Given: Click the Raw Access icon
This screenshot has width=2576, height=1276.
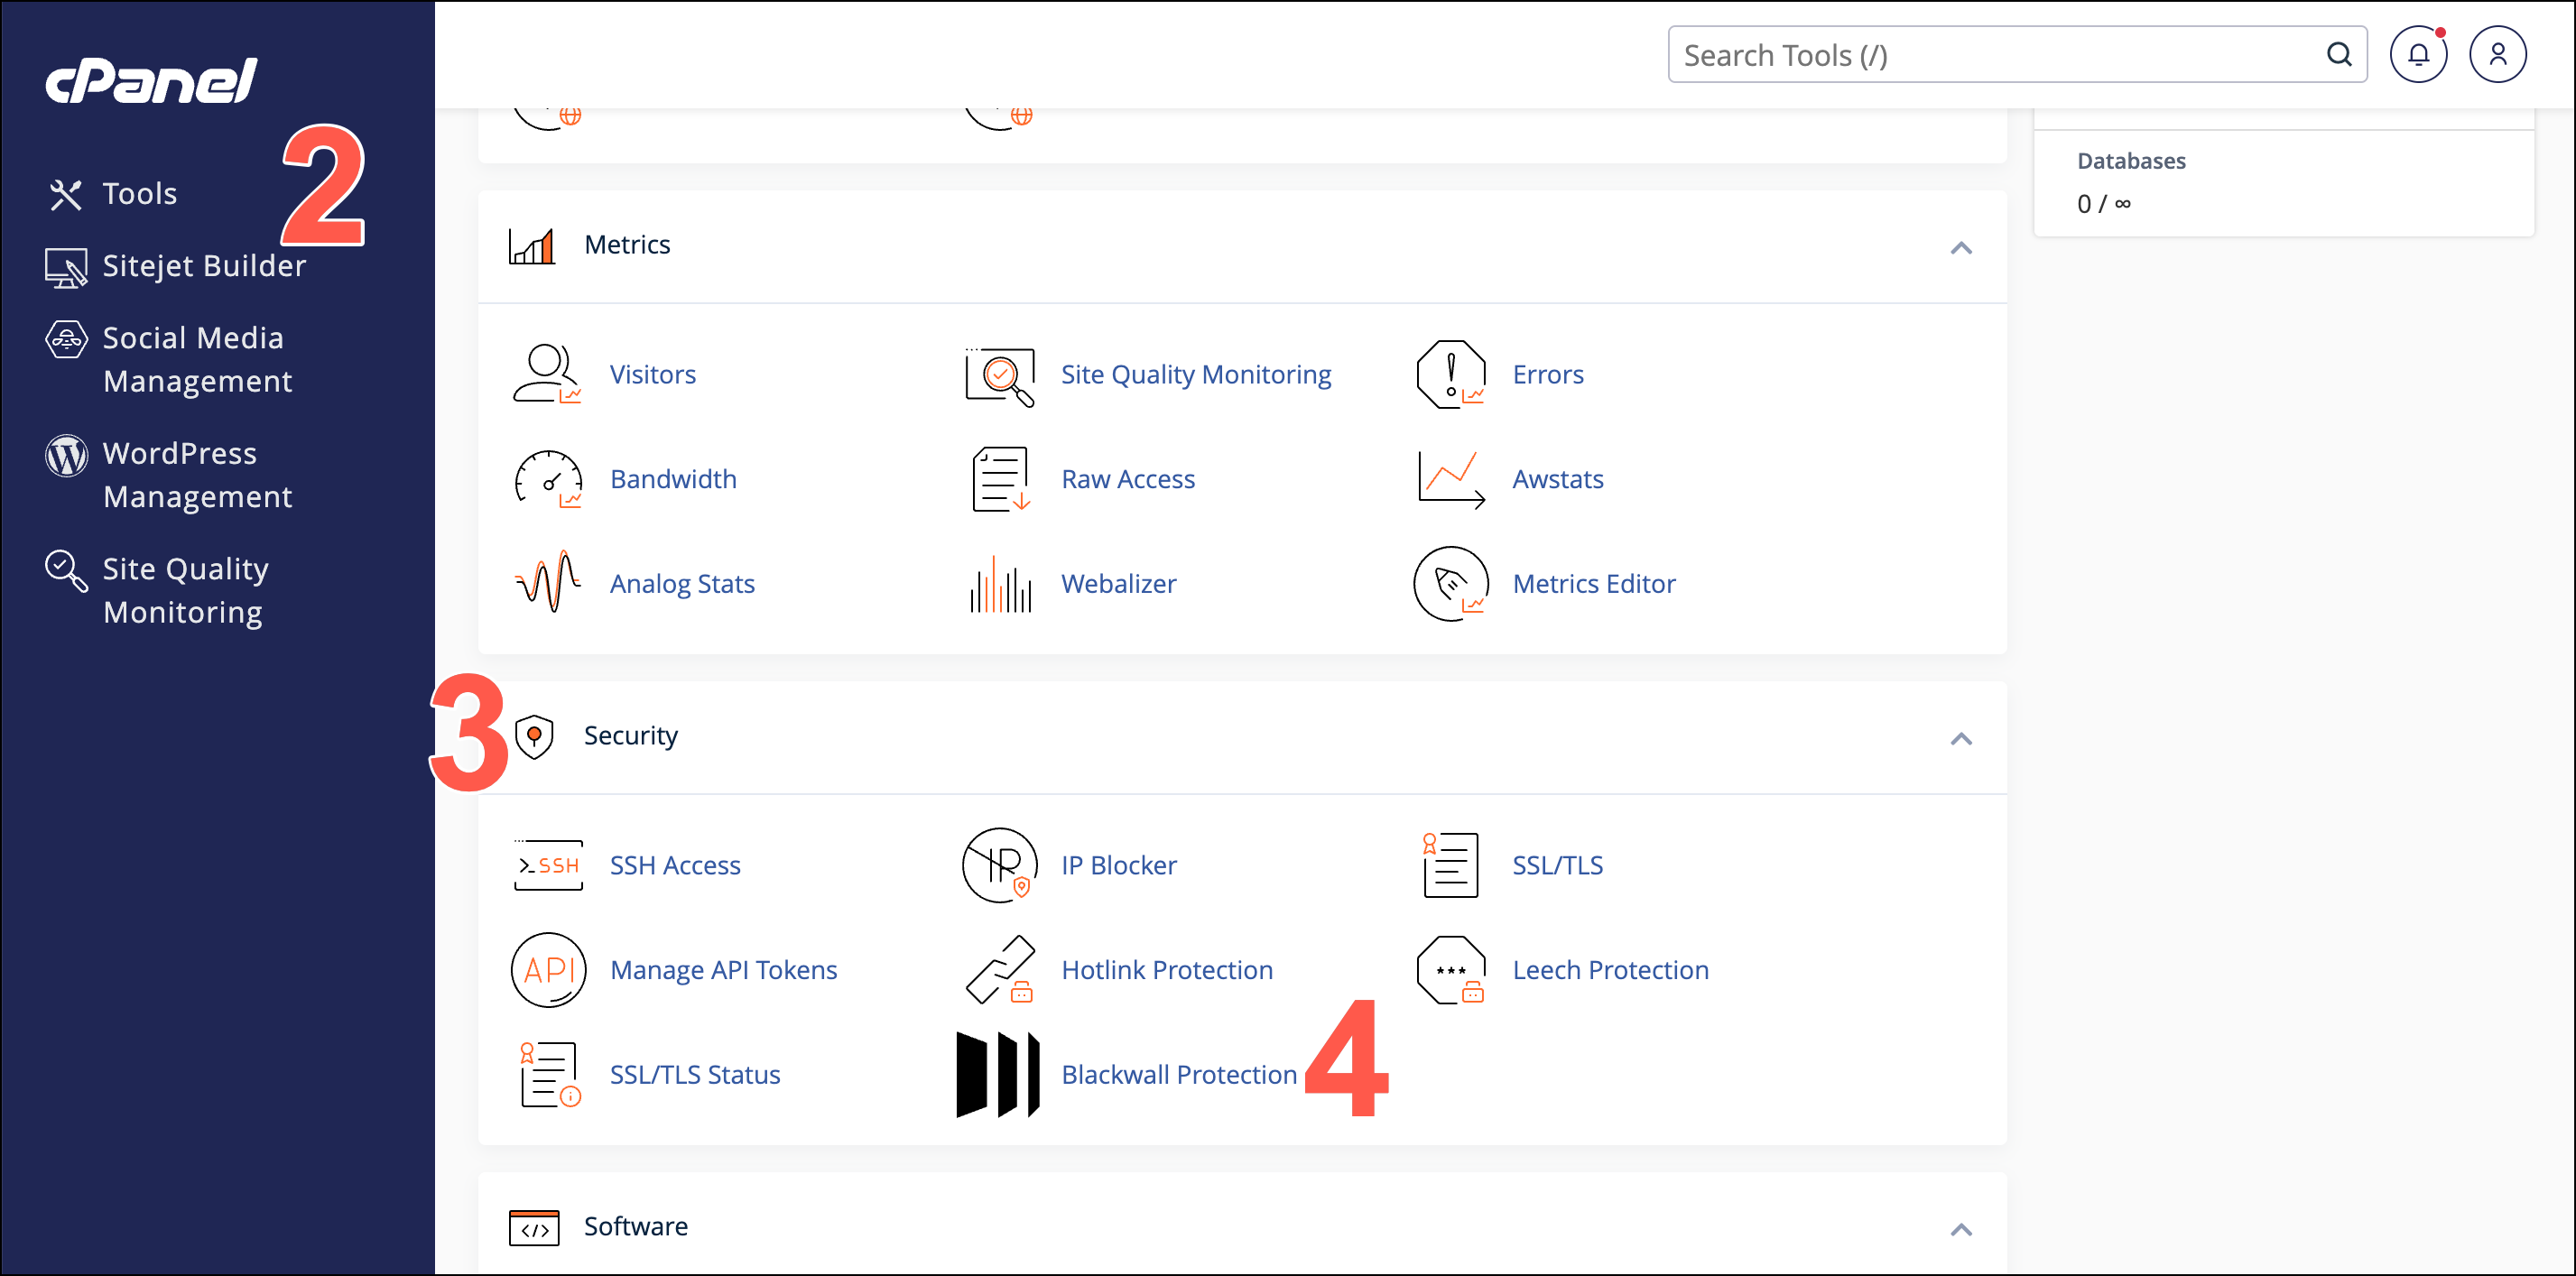Looking at the screenshot, I should pos(1000,479).
